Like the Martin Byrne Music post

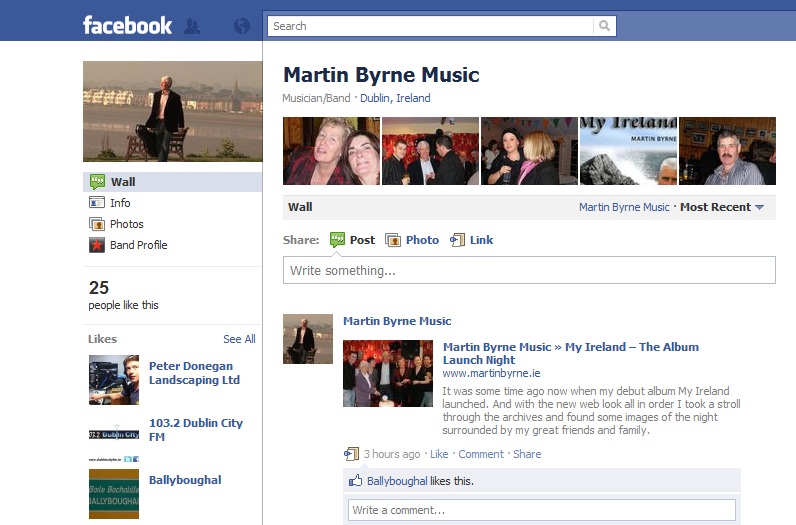click(439, 454)
